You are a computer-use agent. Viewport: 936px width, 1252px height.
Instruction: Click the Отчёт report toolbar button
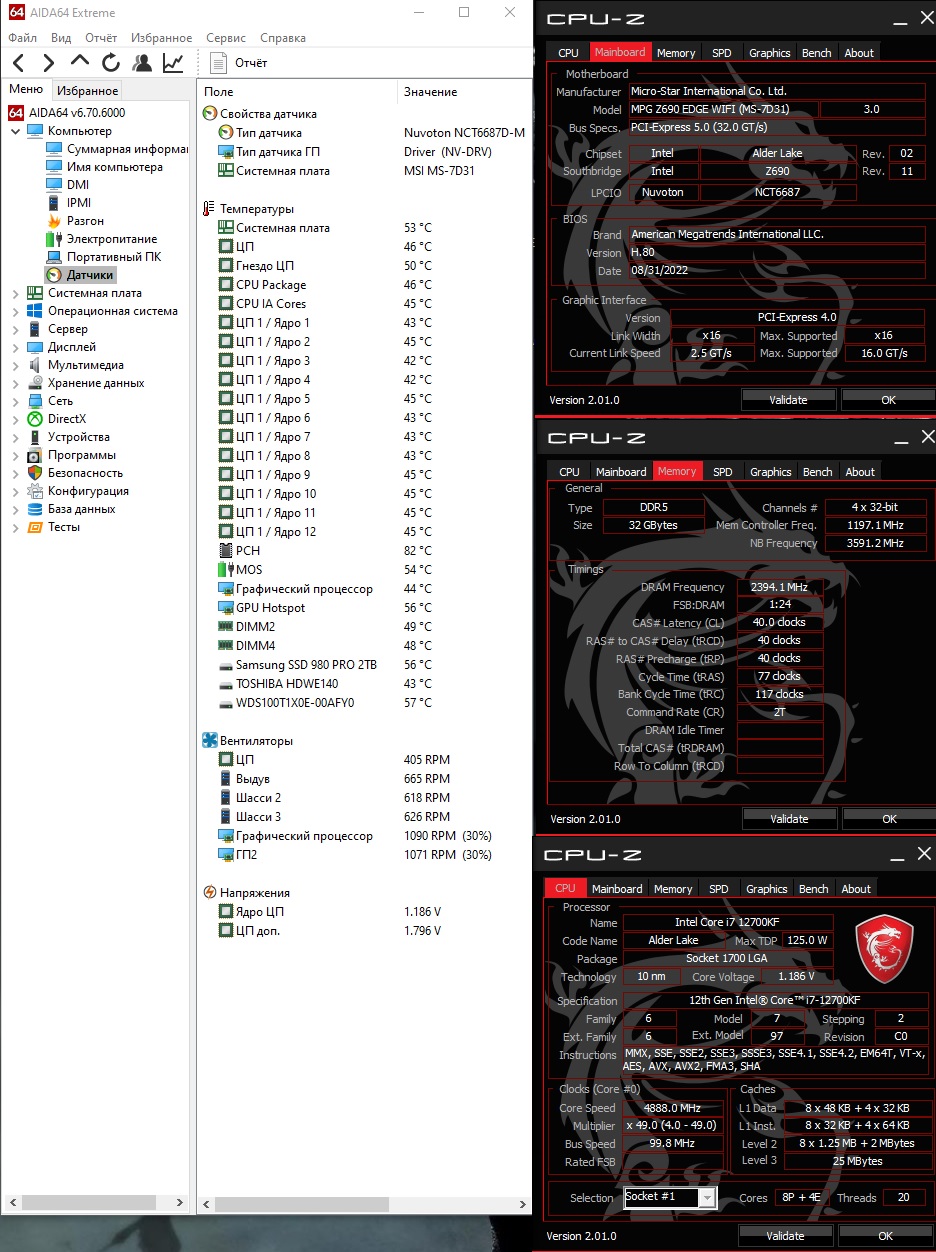coord(240,63)
